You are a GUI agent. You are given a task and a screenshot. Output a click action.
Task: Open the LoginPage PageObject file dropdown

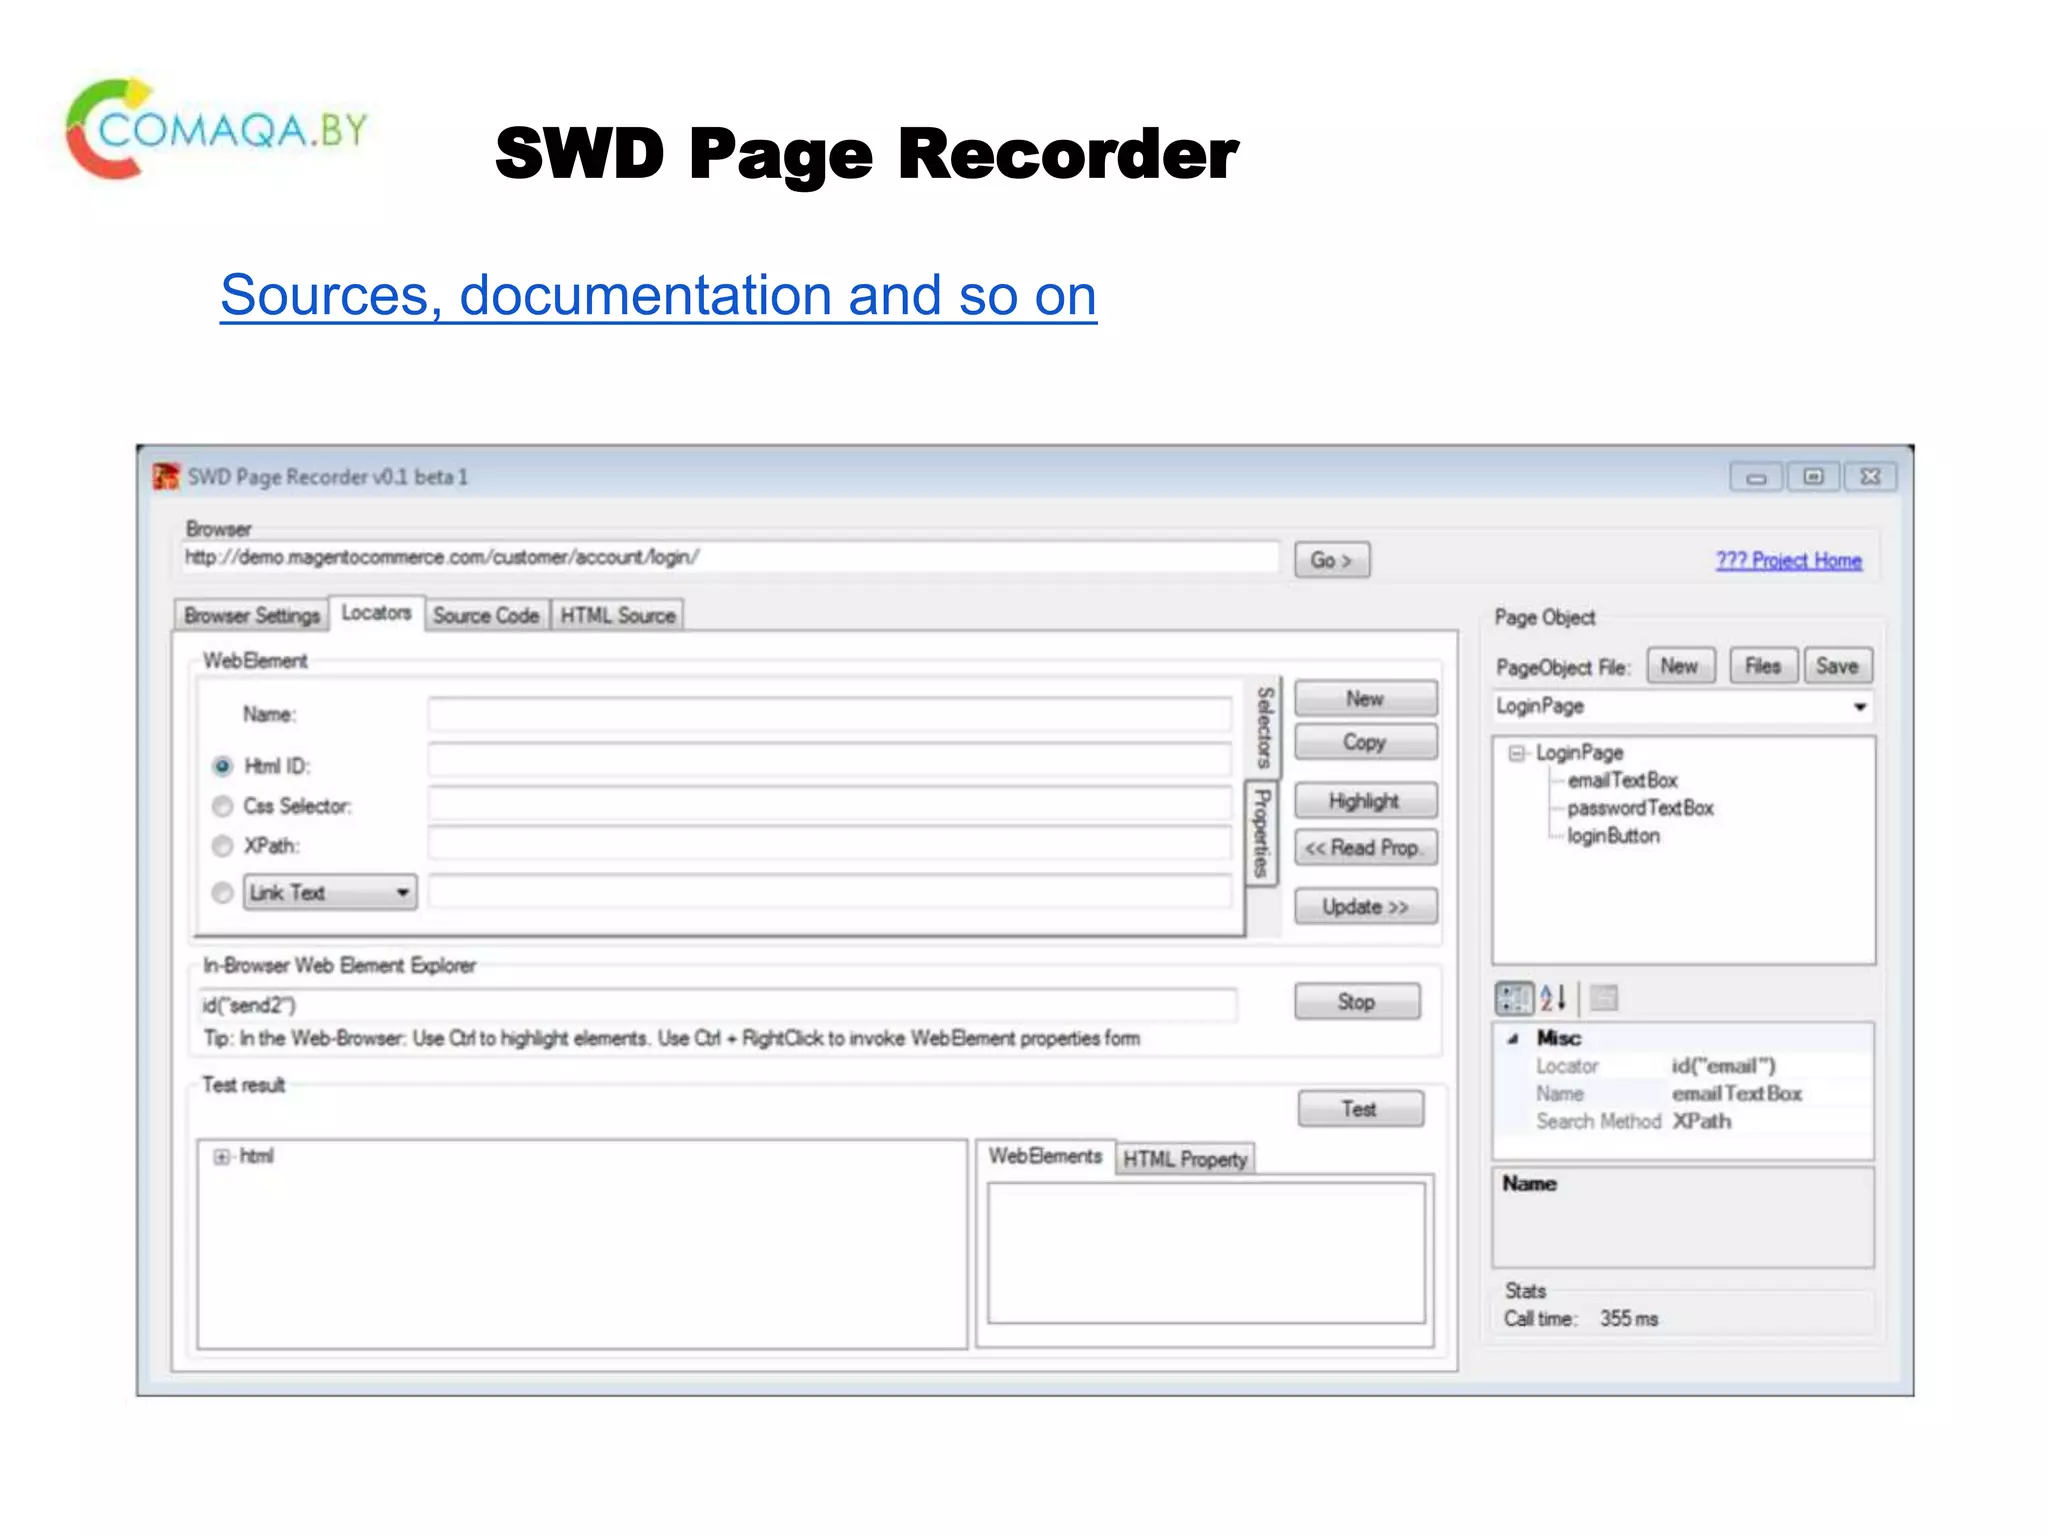pyautogui.click(x=1683, y=706)
